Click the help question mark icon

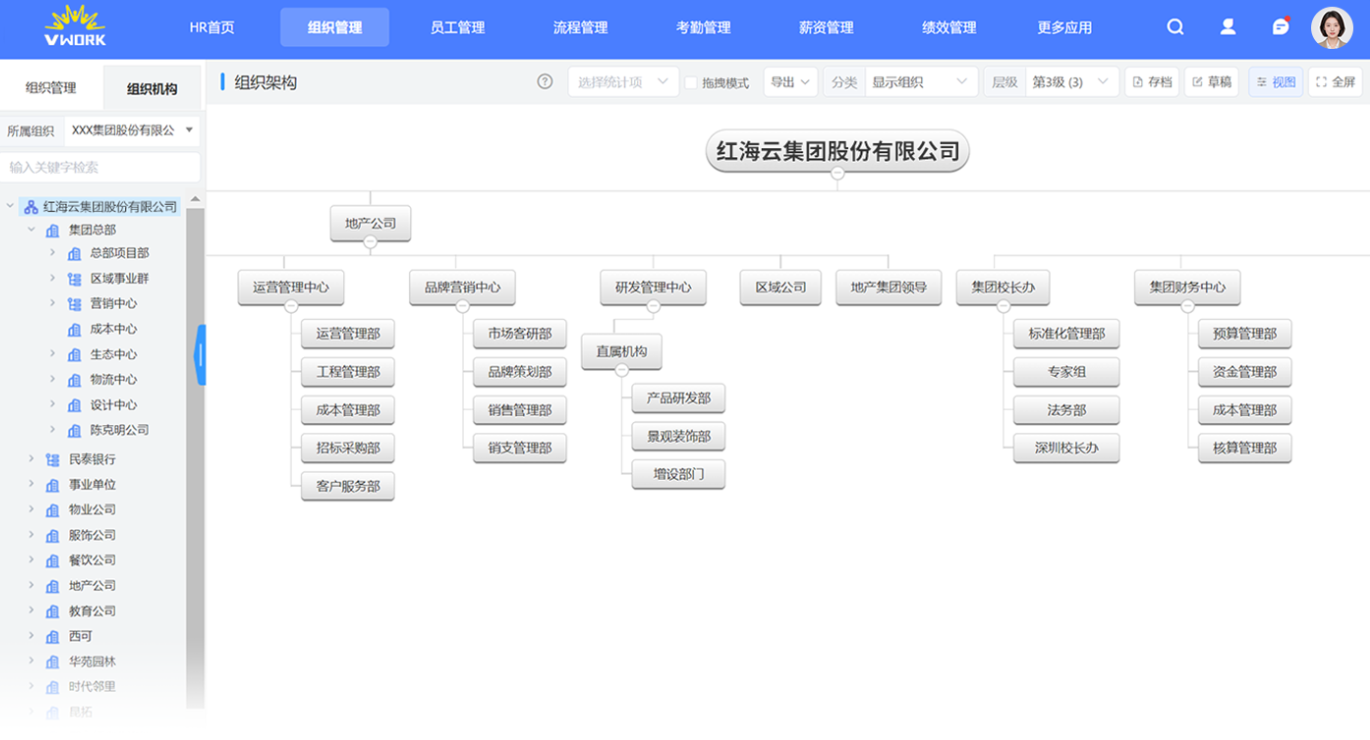pyautogui.click(x=545, y=82)
